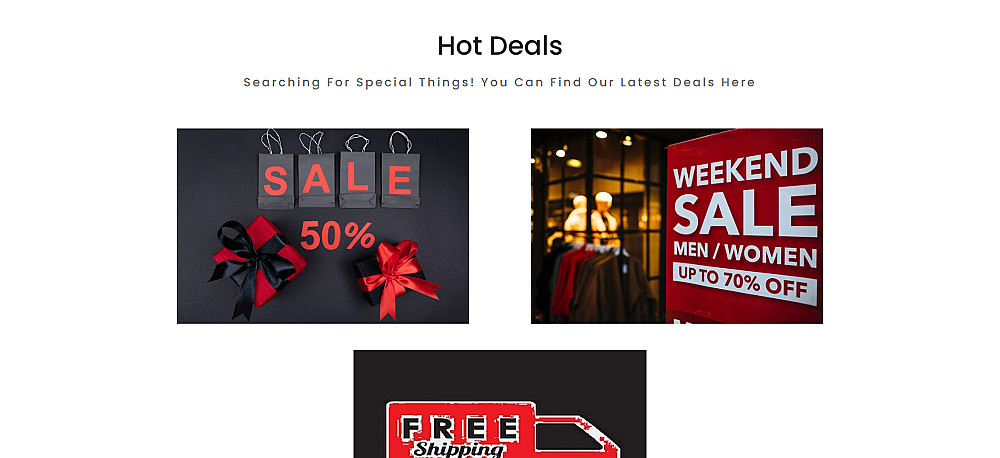This screenshot has height=458, width=1000.
Task: Select the 'UP TO 70% OFF' label
Action: (x=745, y=283)
